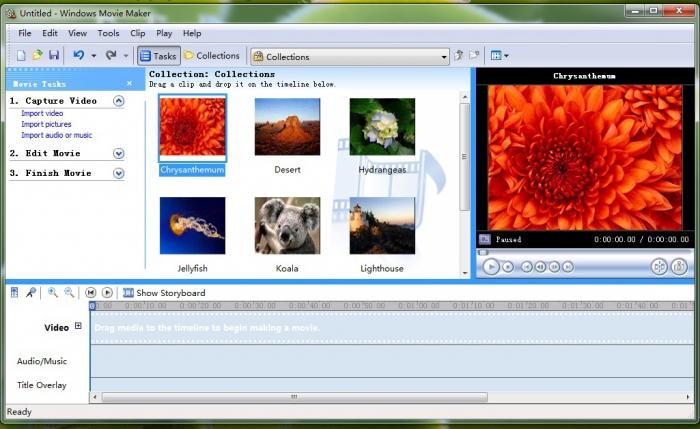Open the Play menu

164,33
